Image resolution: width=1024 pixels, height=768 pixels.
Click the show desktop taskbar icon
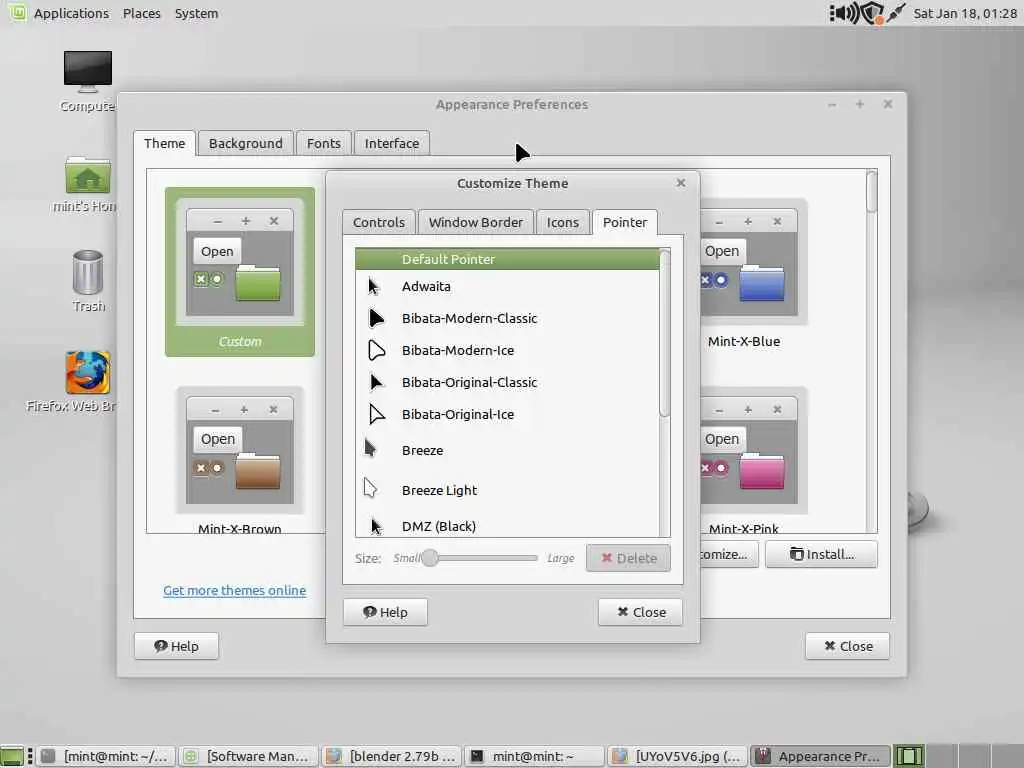click(12, 756)
